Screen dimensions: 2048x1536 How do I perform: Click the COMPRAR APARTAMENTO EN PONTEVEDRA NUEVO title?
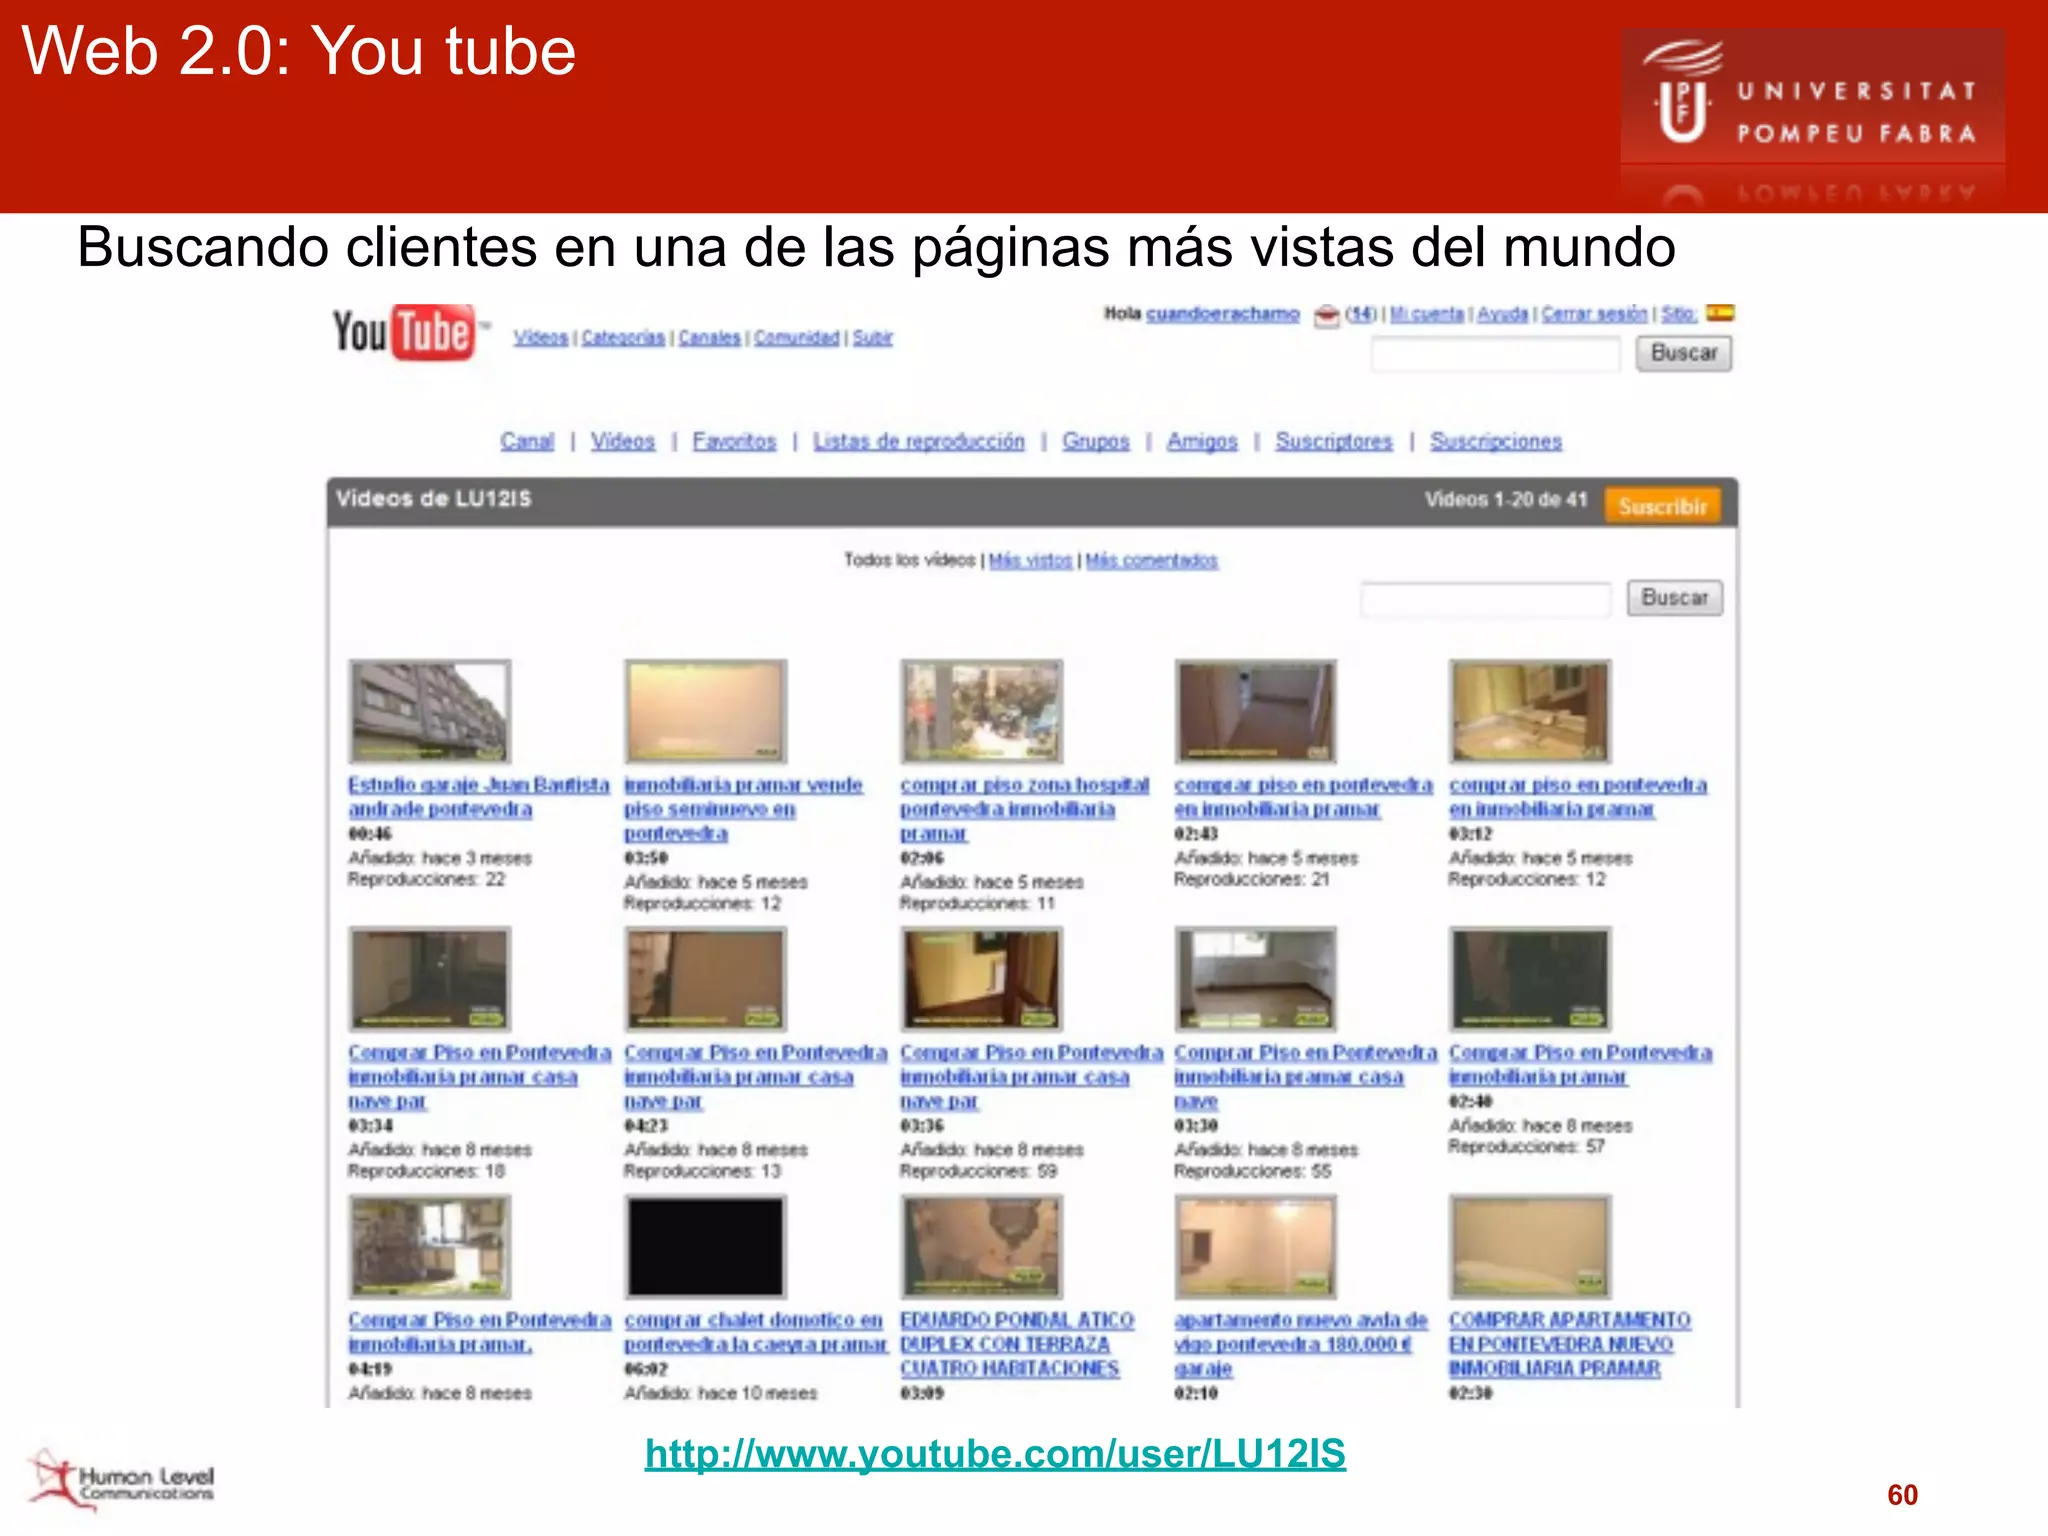(1570, 1344)
